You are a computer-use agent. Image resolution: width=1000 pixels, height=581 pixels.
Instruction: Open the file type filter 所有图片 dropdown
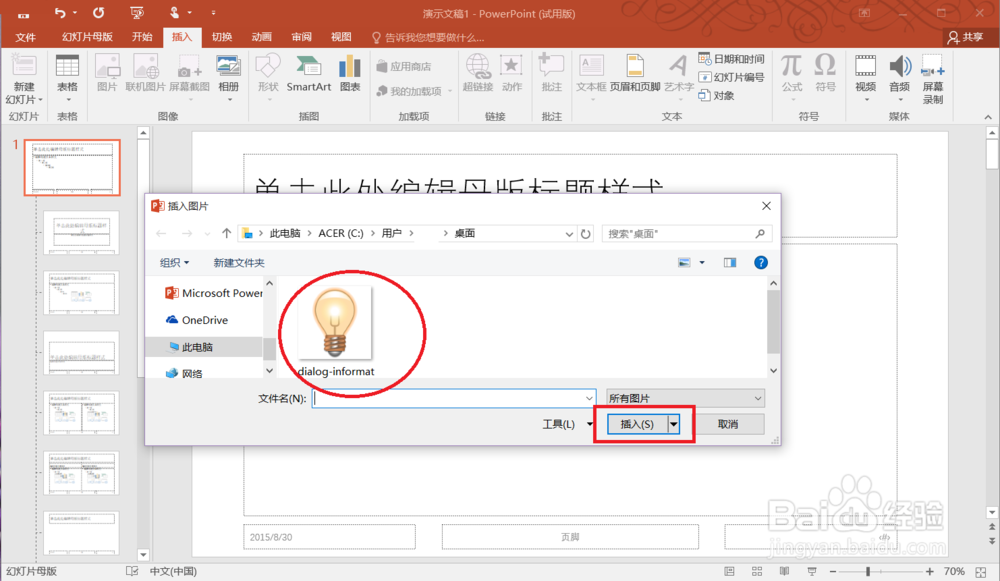[x=685, y=399]
